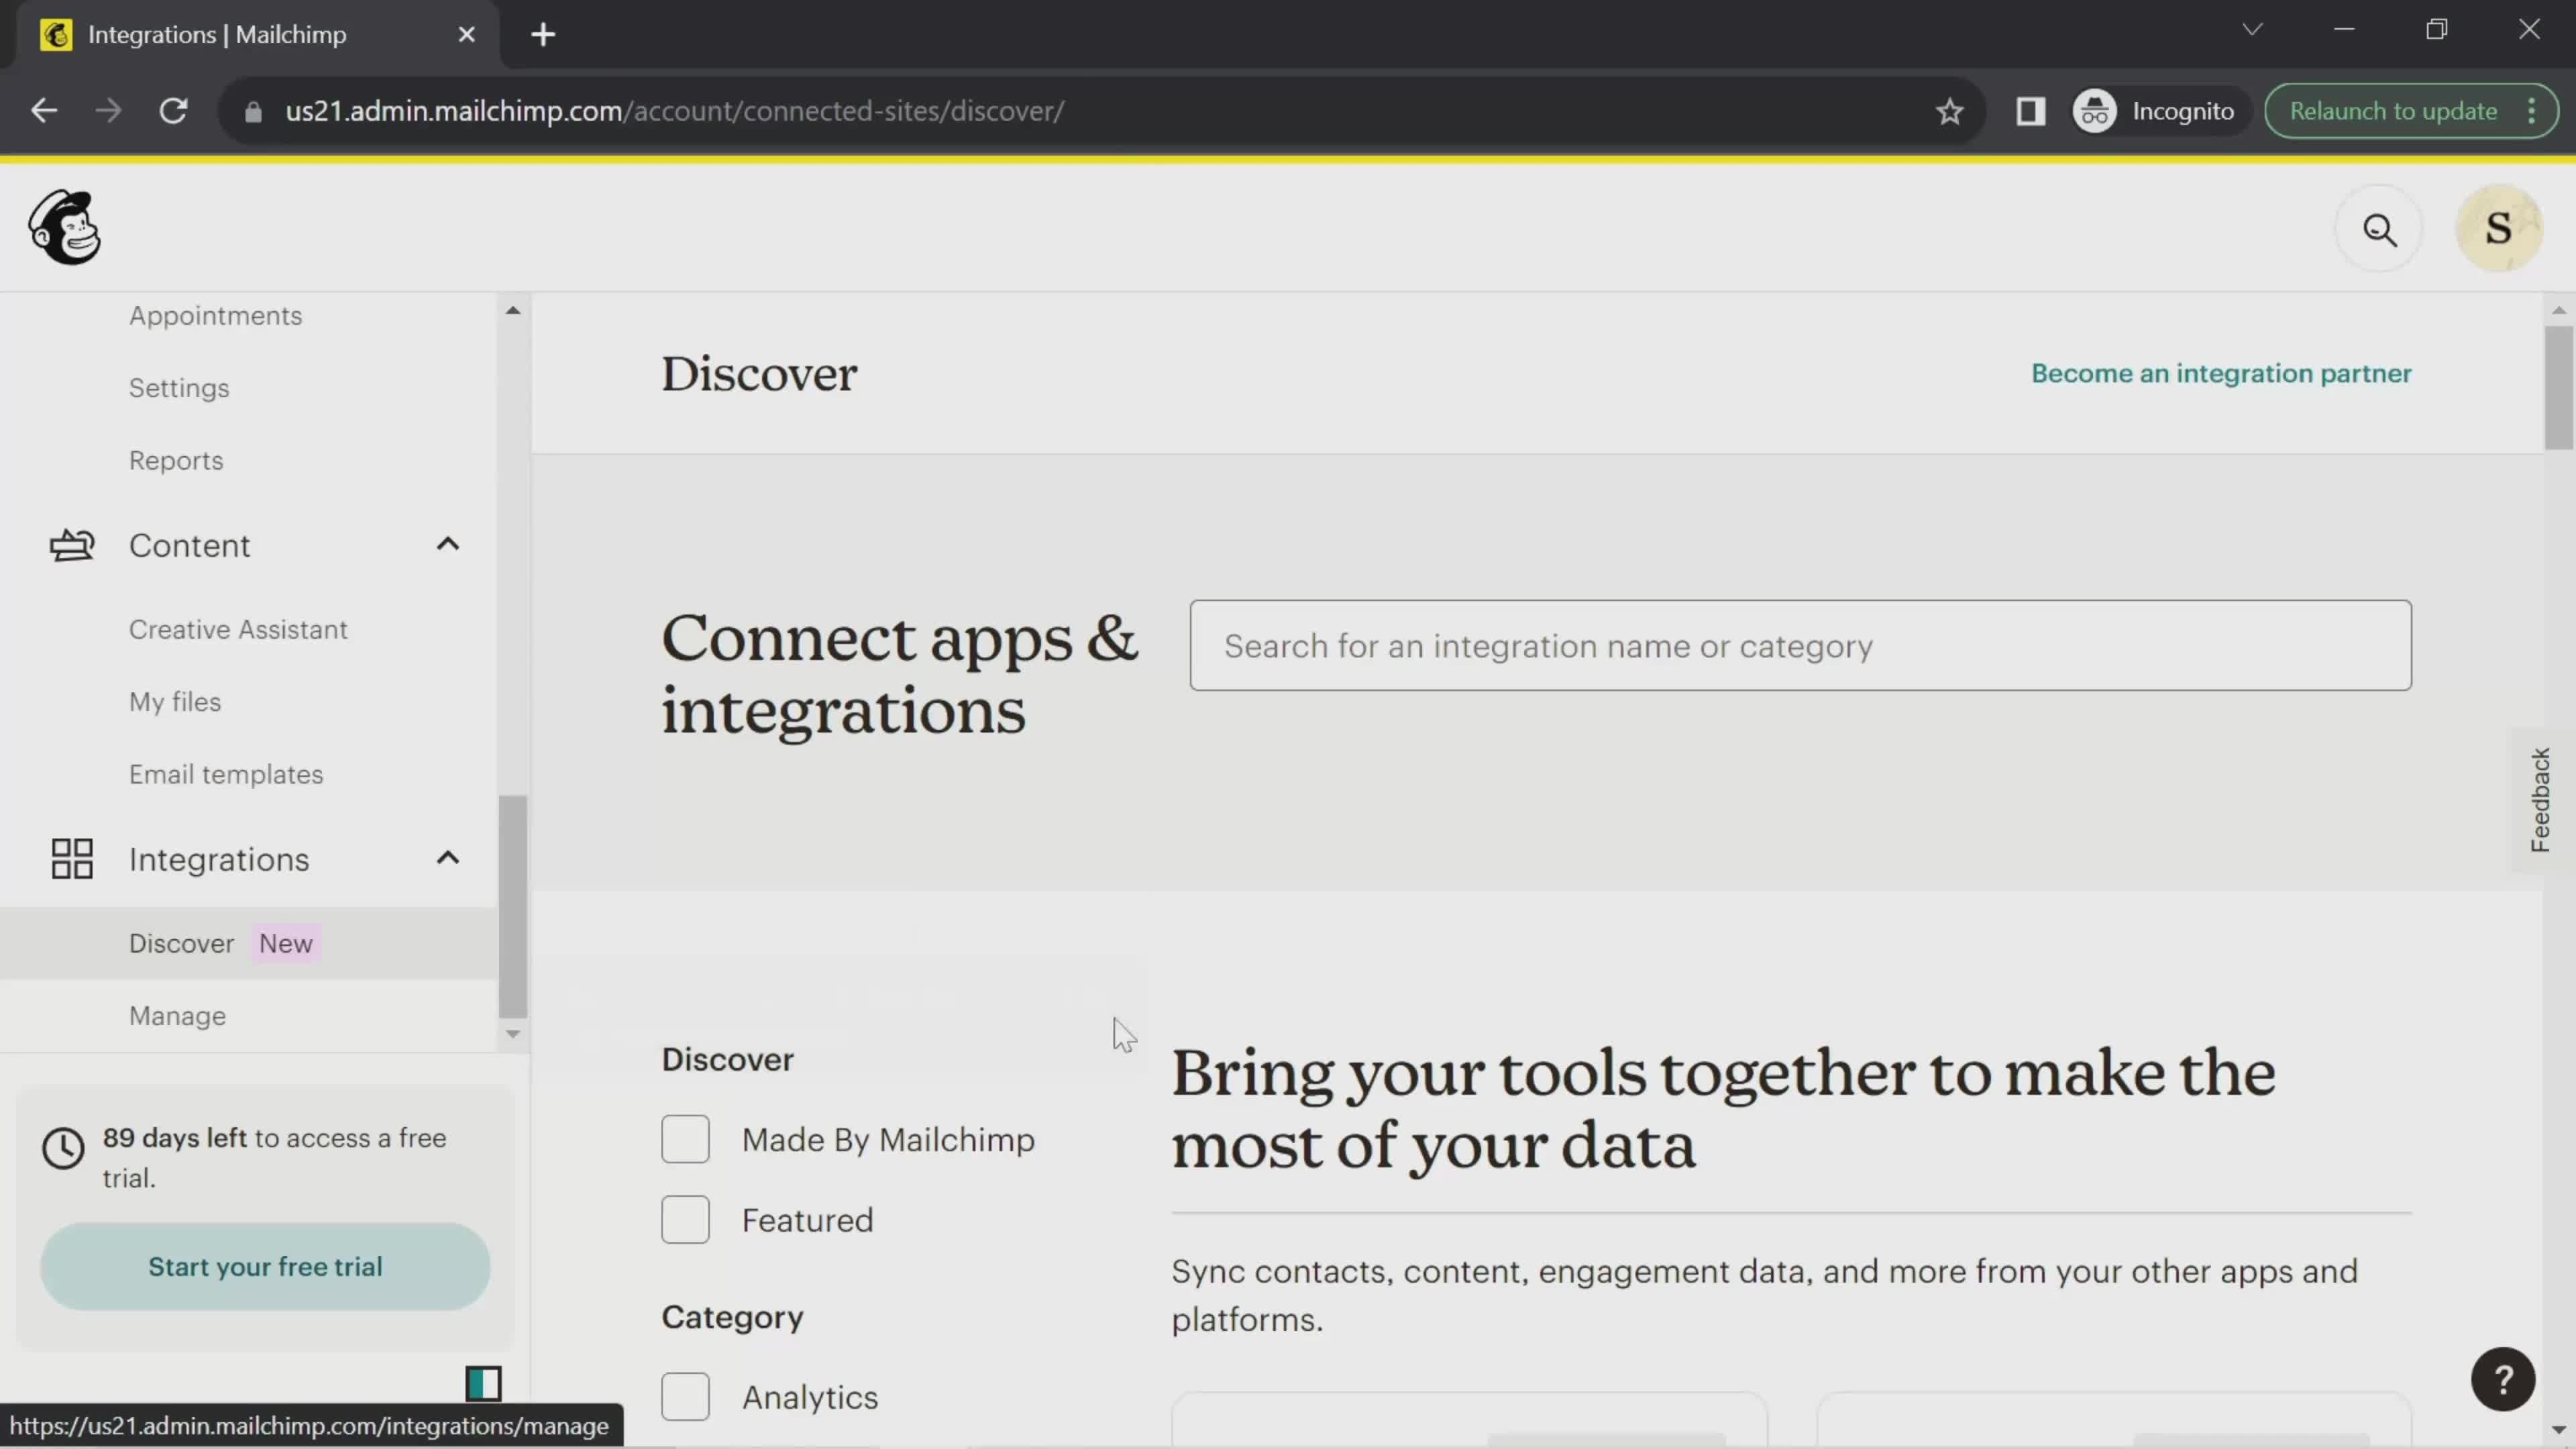Open Settings in the sidebar
Screen dimensions: 2576x1449
179,388
